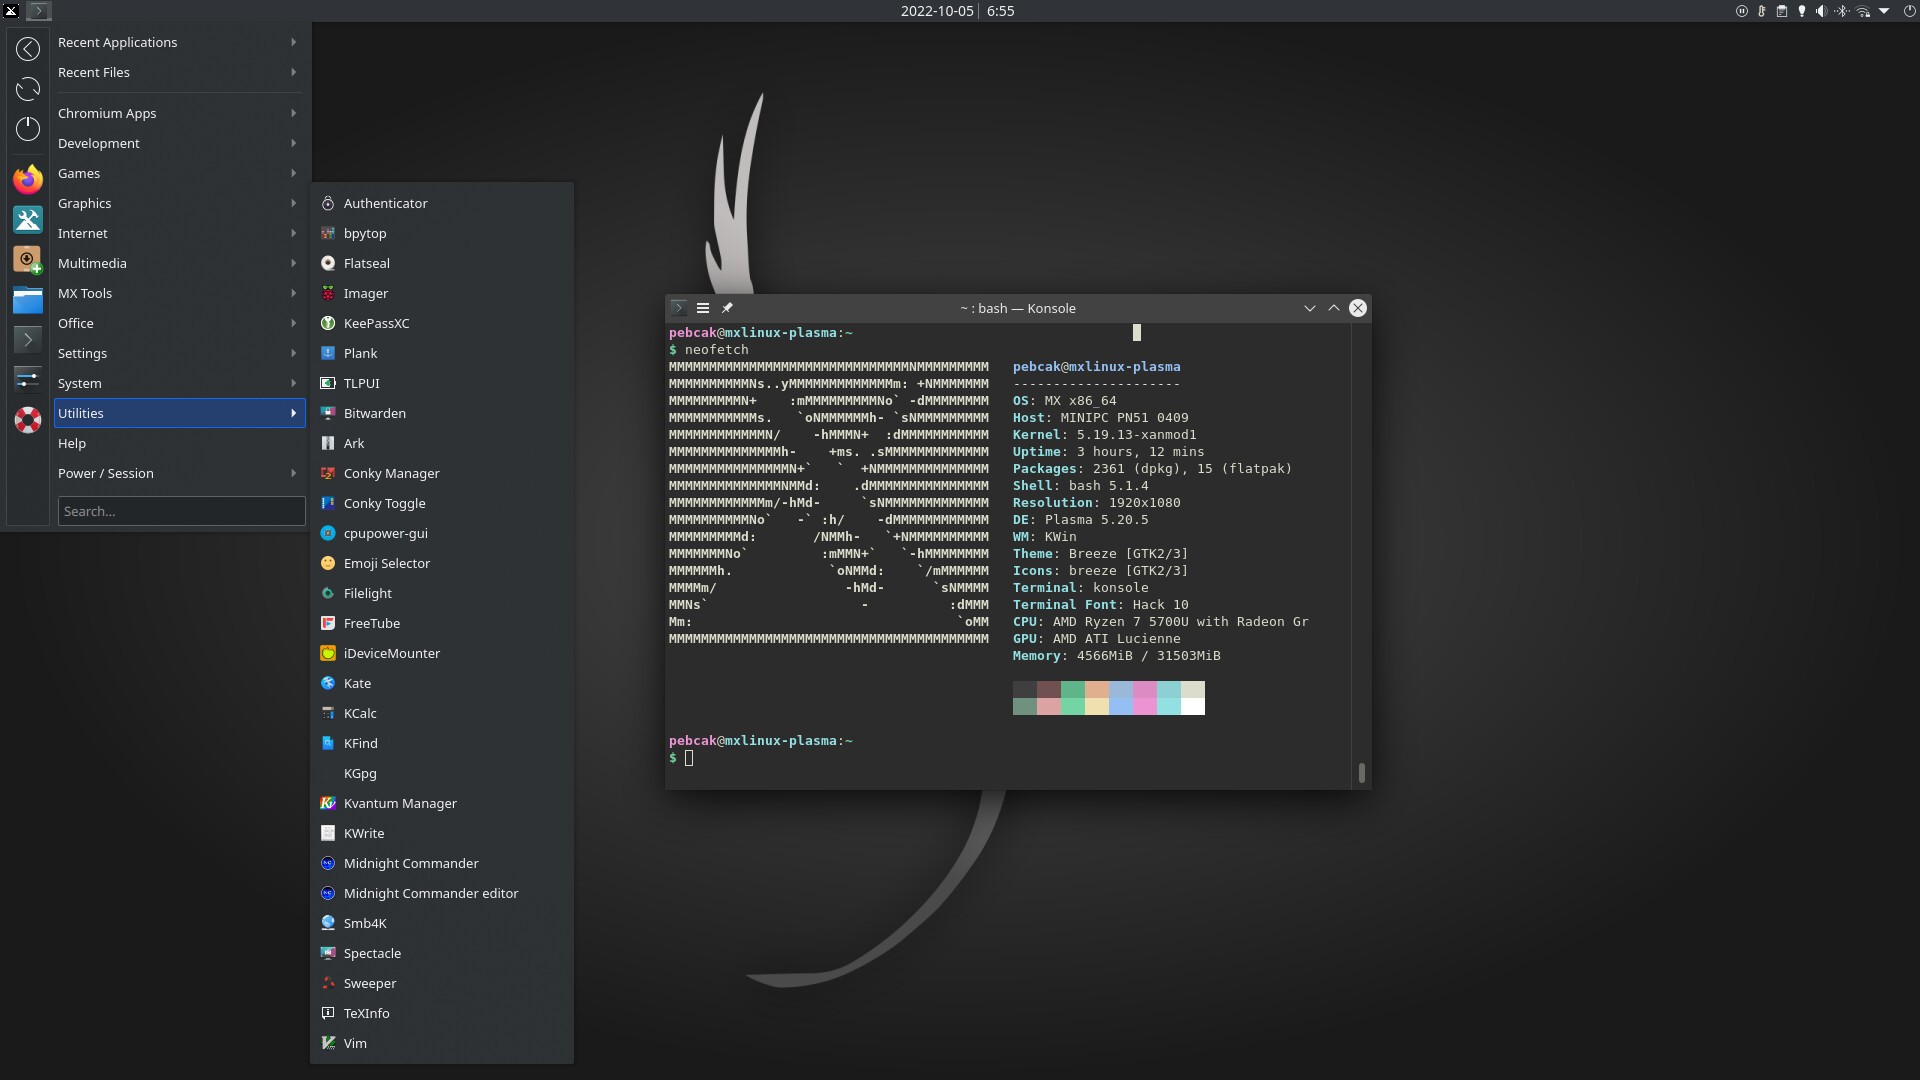Image resolution: width=1920 pixels, height=1080 pixels.
Task: Open the MX Package Installer favorite icon
Action: pos(28,259)
